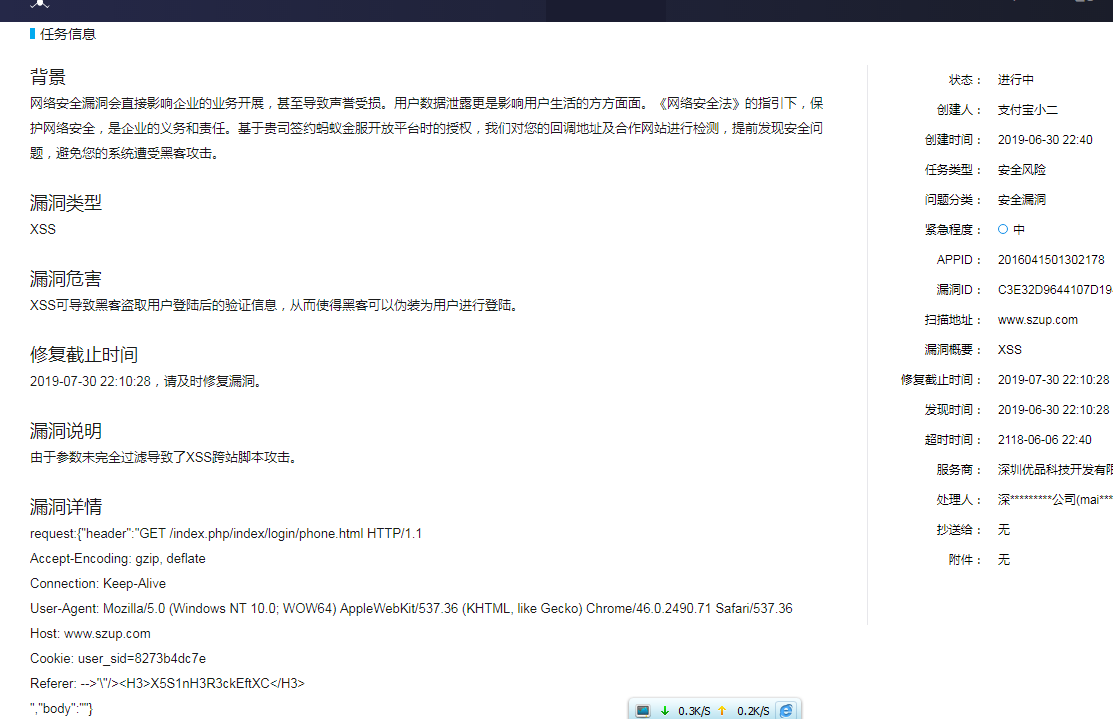Click the logo icon in the top bar

39,4
